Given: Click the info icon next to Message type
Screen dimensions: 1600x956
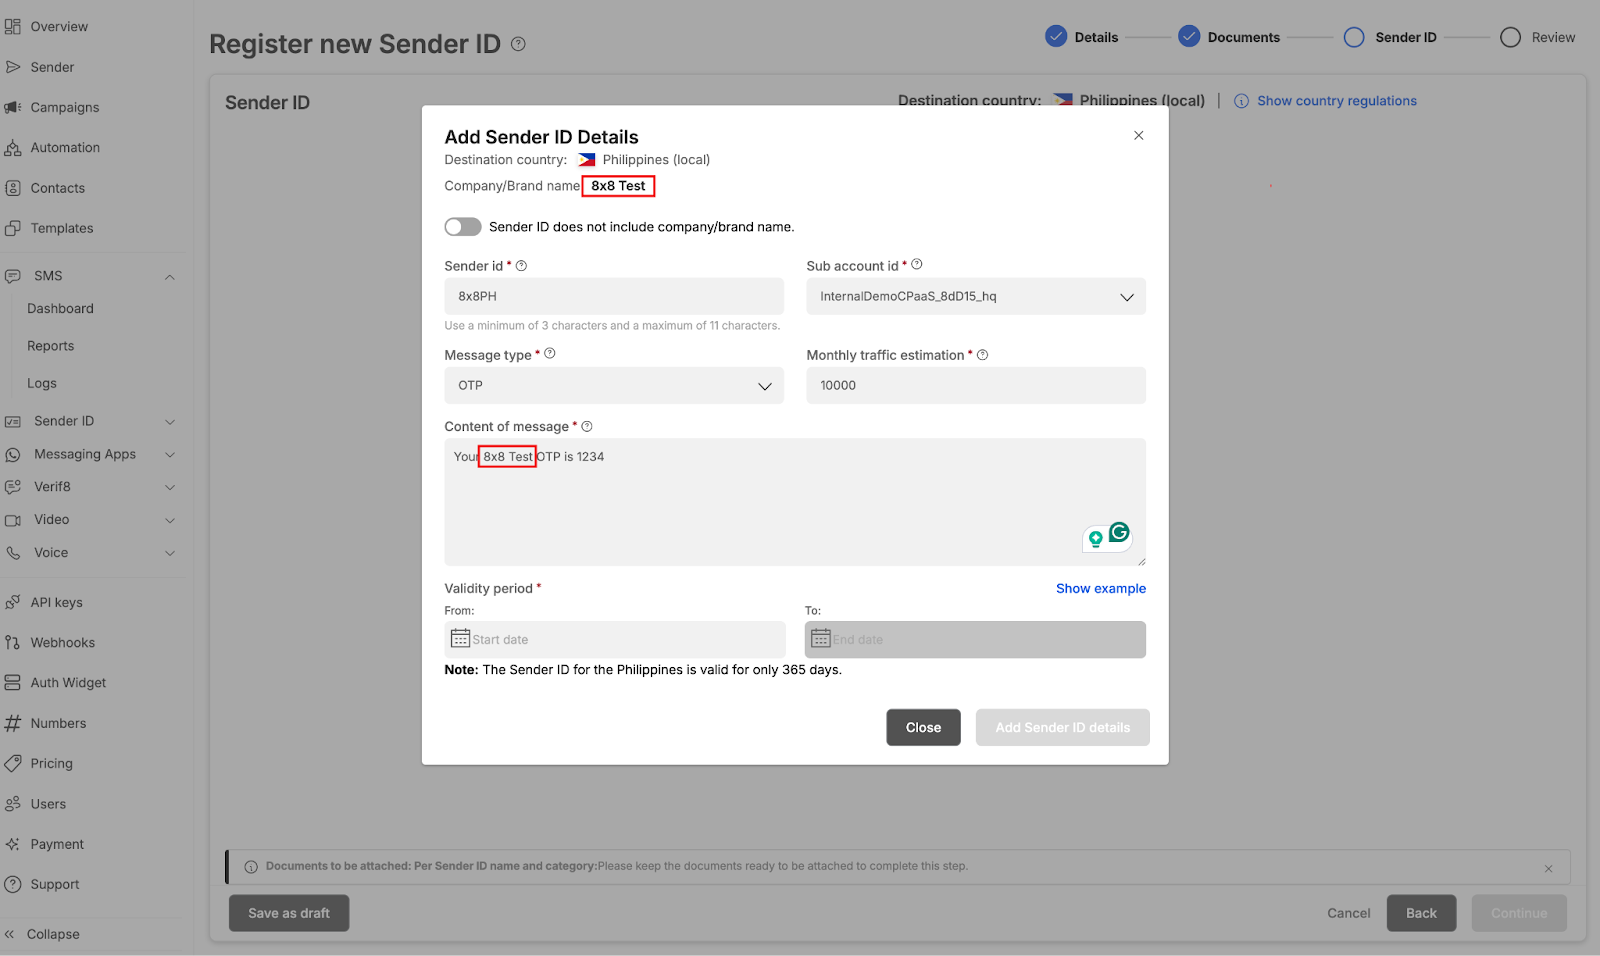Looking at the screenshot, I should 550,354.
